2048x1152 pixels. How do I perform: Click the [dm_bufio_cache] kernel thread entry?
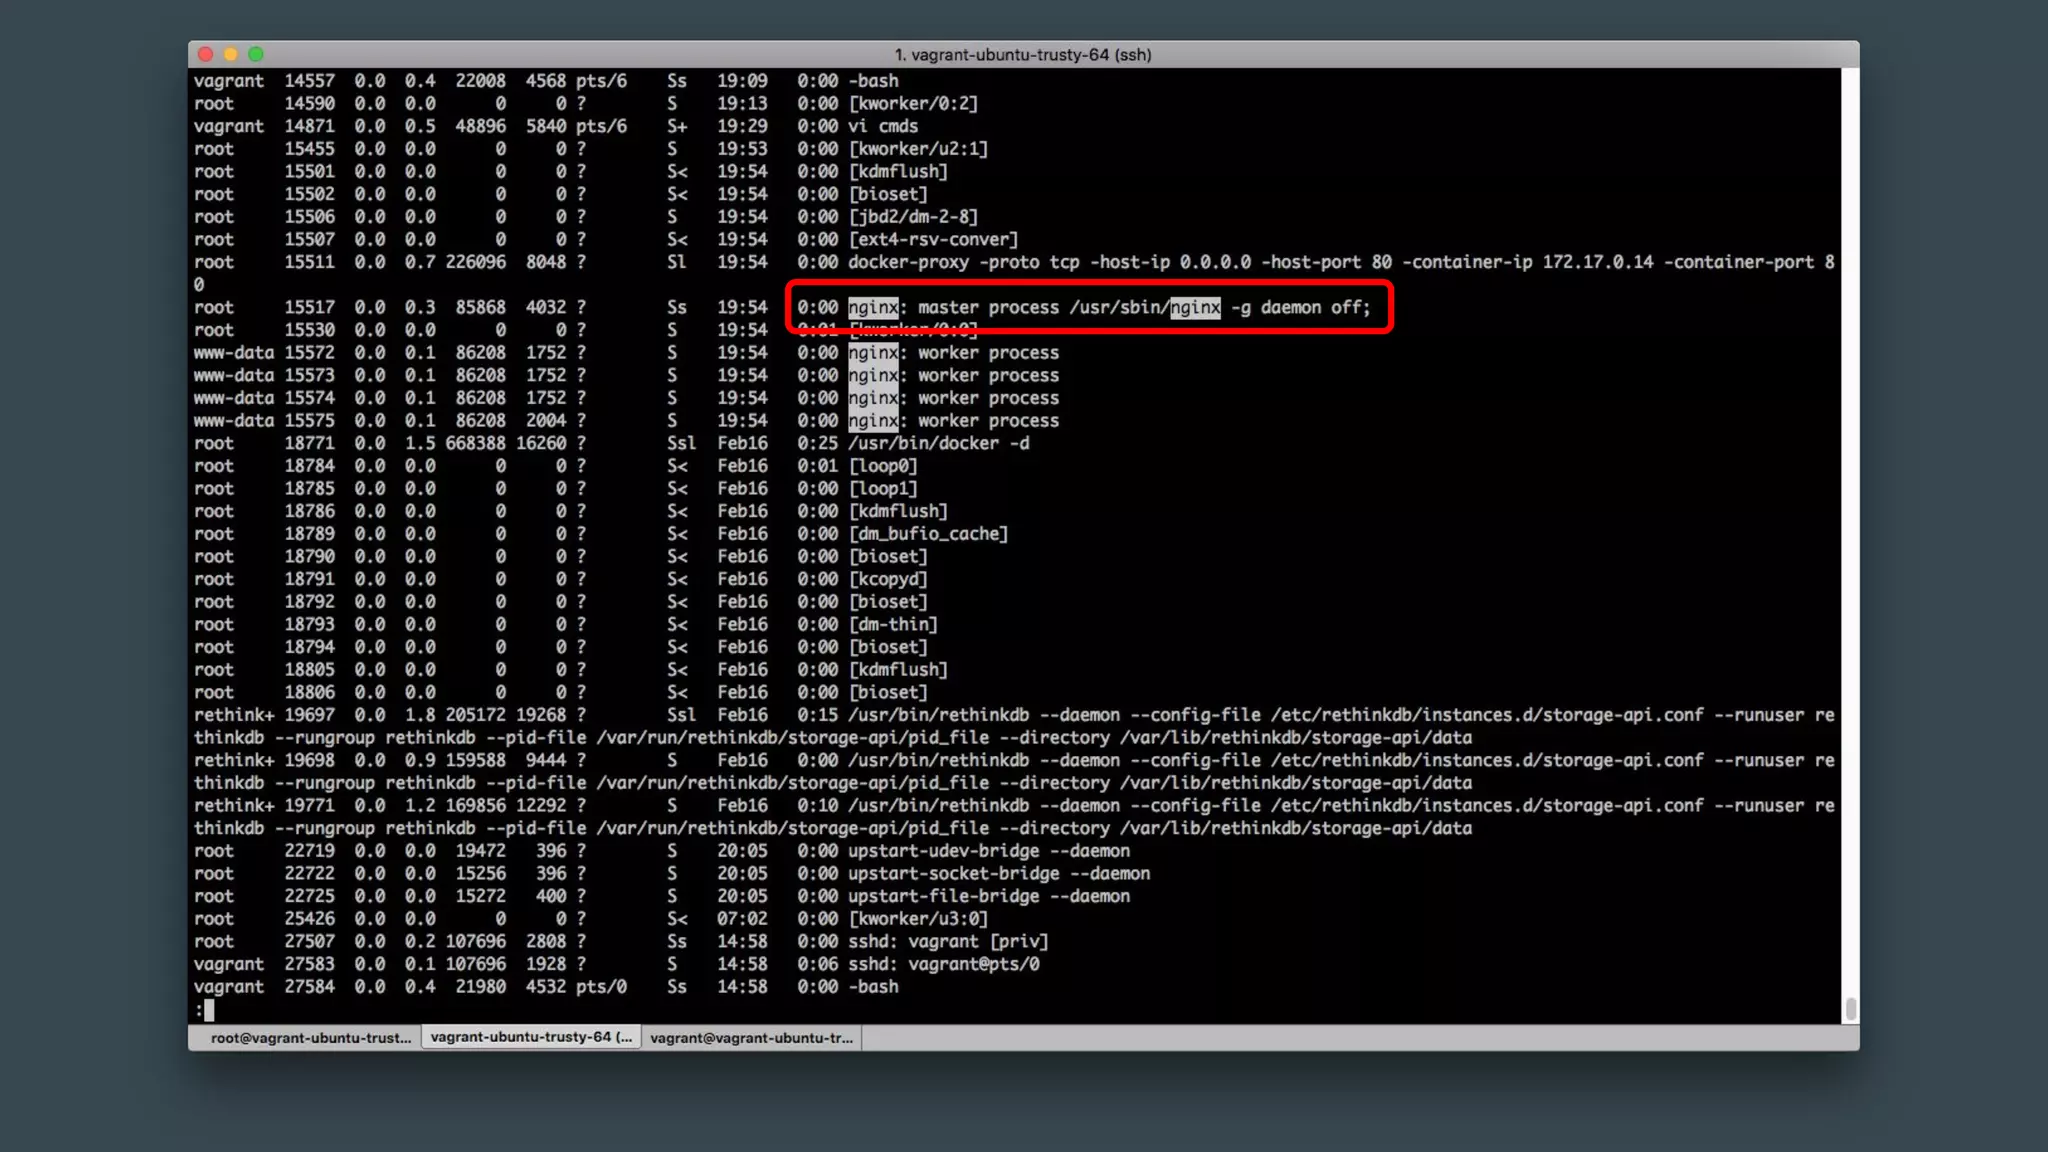[928, 534]
